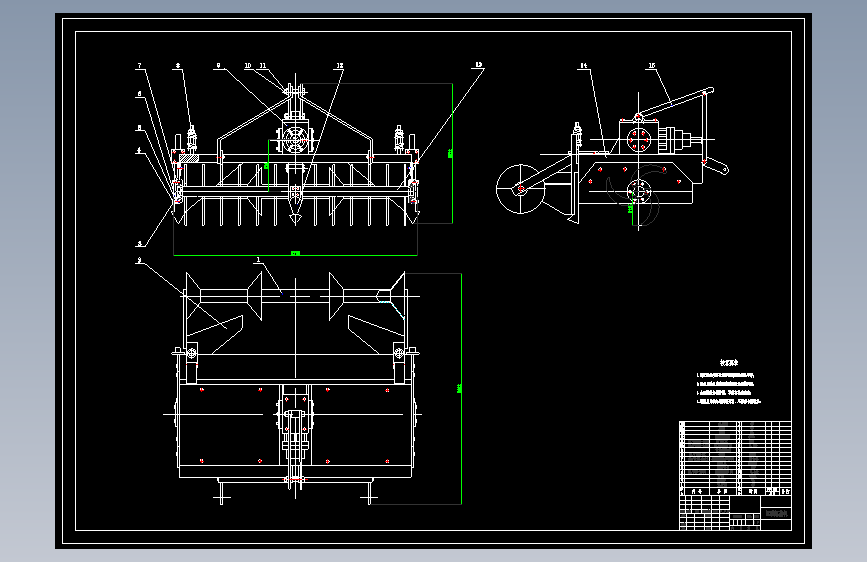This screenshot has width=867, height=562.
Task: Click part balloon number 6
Action: tap(139, 93)
